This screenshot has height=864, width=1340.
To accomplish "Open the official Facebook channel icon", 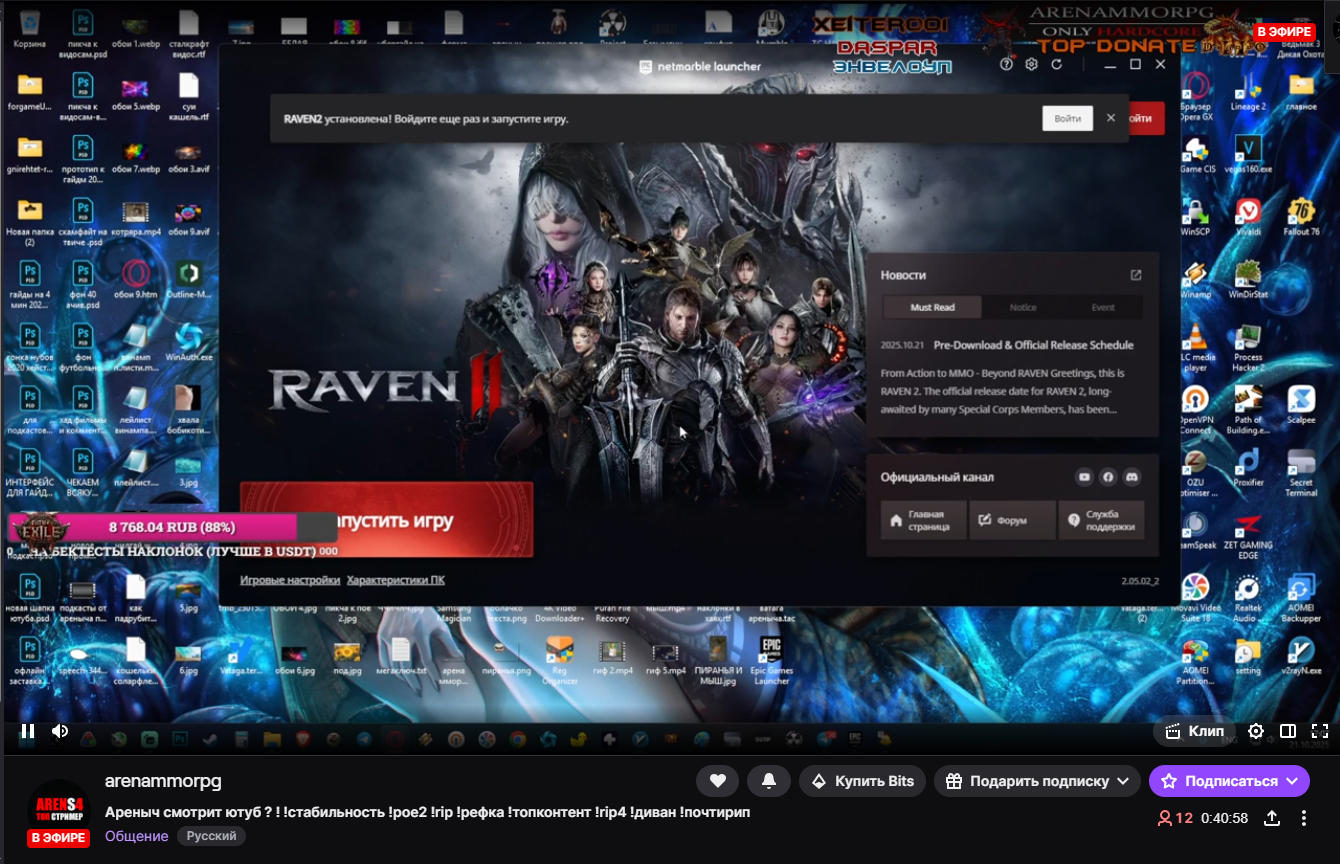I will [1108, 477].
